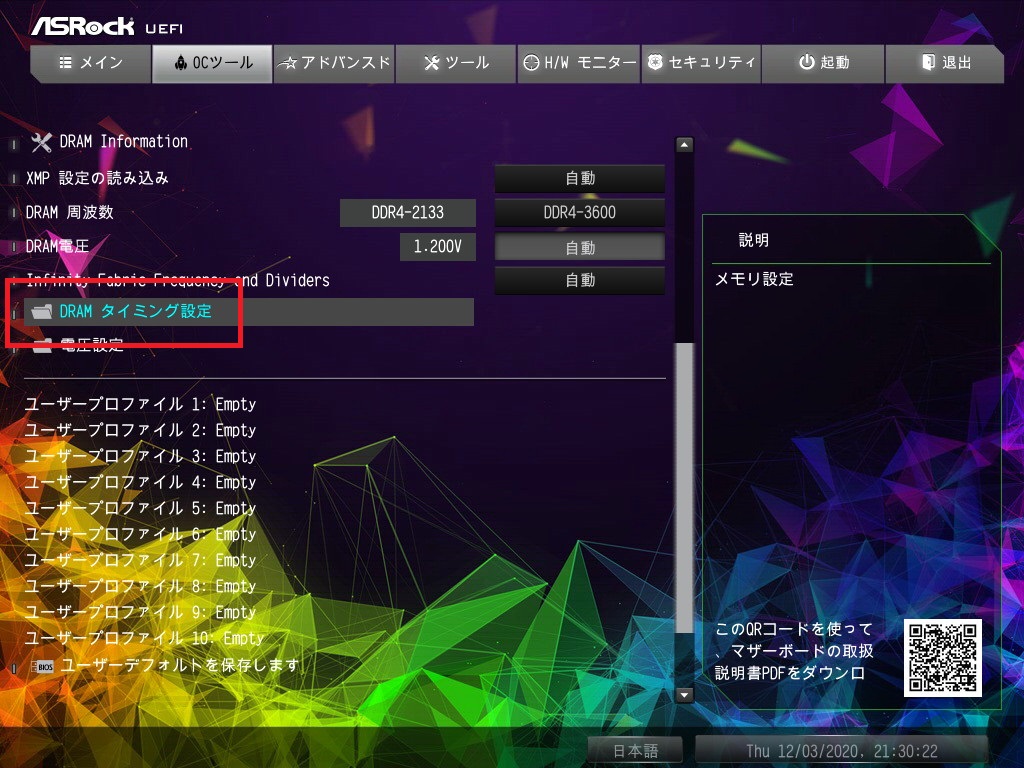
Task: Open the DRAM タイミング設定 submenu
Action: pos(249,312)
